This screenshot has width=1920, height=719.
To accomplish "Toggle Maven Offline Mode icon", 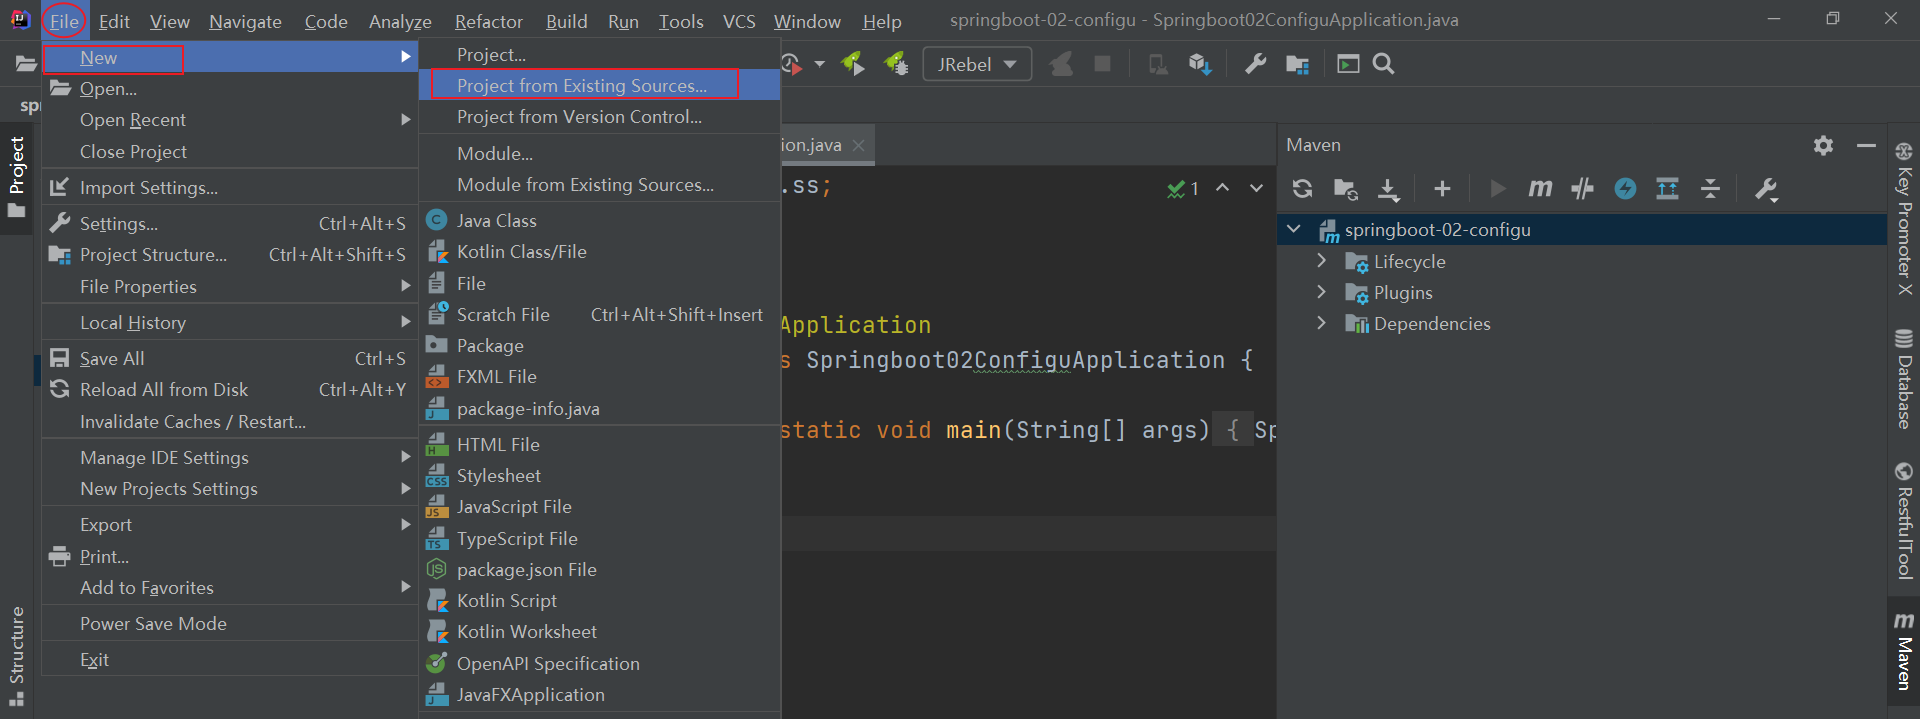I will [1582, 188].
